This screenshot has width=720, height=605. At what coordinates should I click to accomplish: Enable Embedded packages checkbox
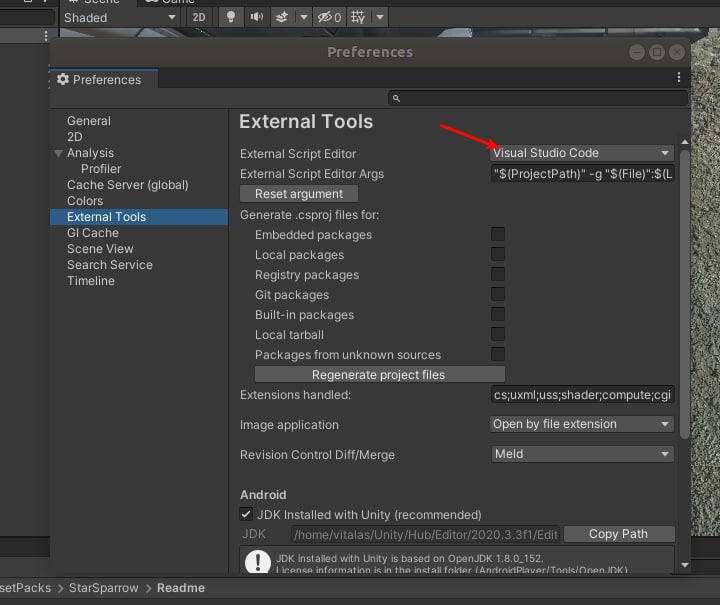[x=498, y=234]
